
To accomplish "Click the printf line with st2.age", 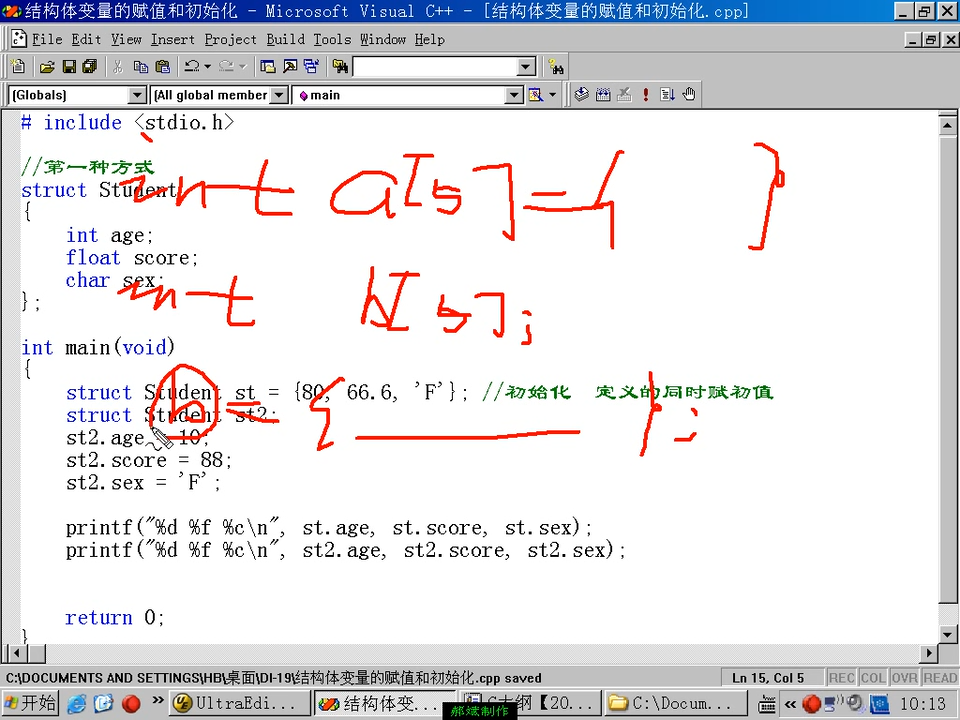I will pos(345,550).
